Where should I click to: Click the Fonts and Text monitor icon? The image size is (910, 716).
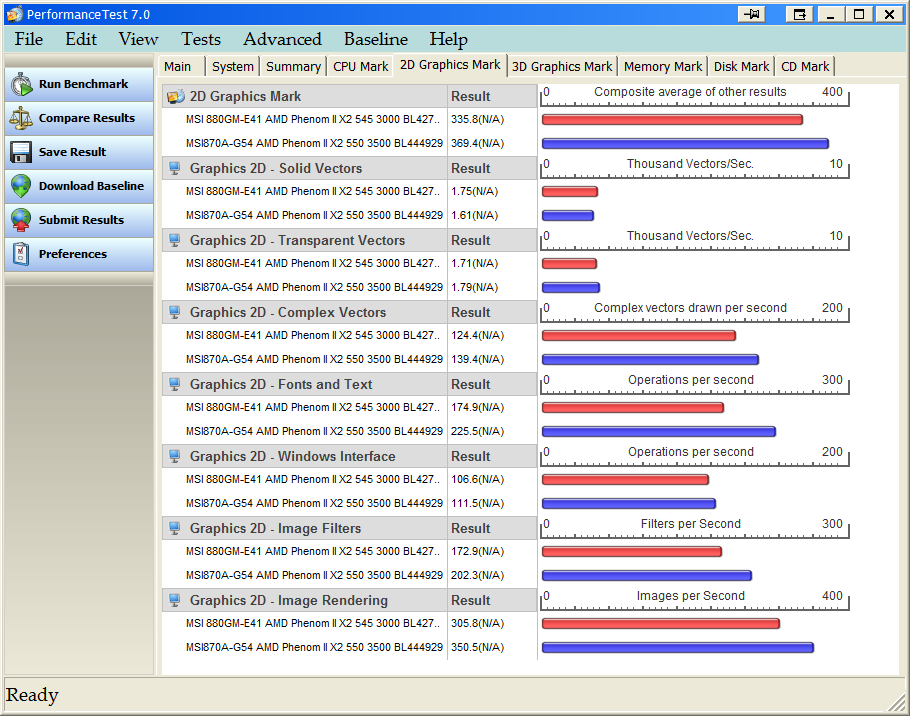click(x=174, y=384)
